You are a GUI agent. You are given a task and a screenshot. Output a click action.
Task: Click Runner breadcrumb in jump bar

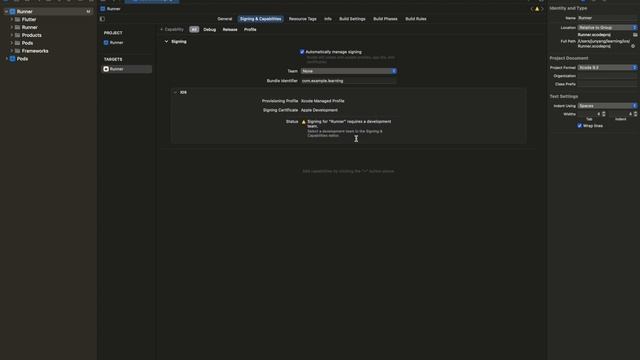pos(110,9)
